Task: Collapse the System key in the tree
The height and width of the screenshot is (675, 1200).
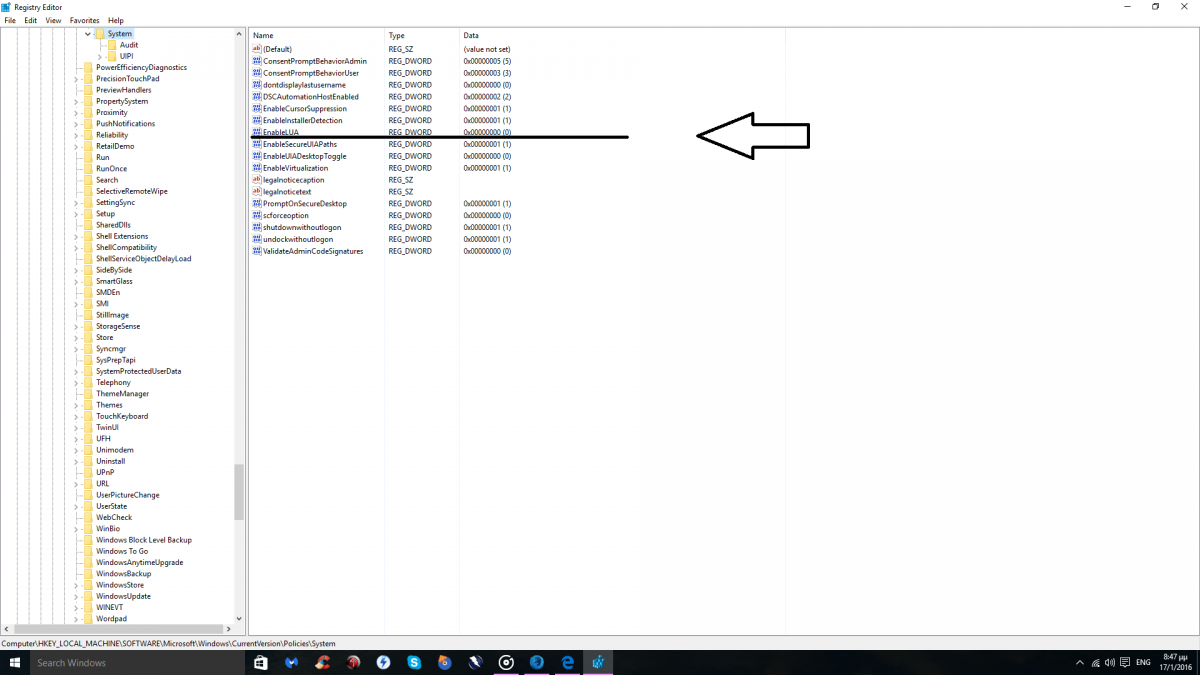Action: [x=88, y=34]
